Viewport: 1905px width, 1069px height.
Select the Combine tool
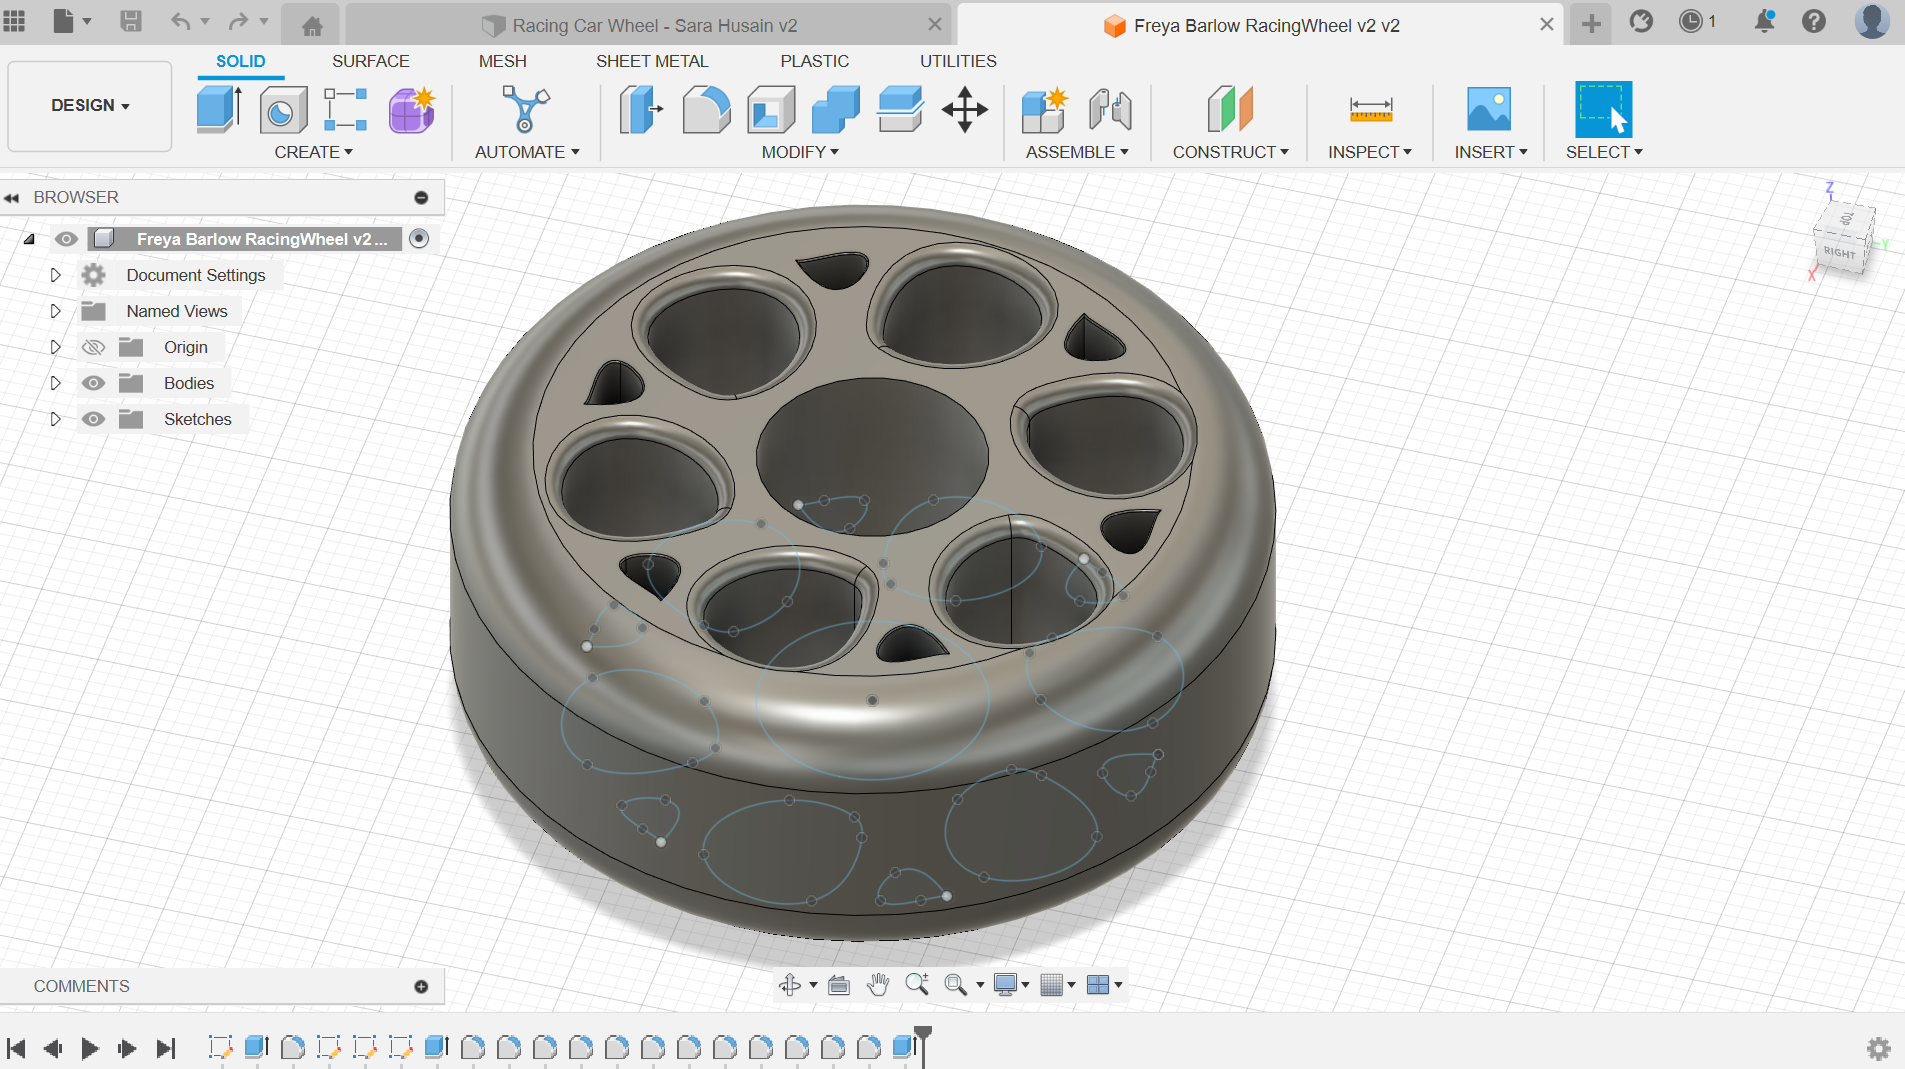(836, 109)
